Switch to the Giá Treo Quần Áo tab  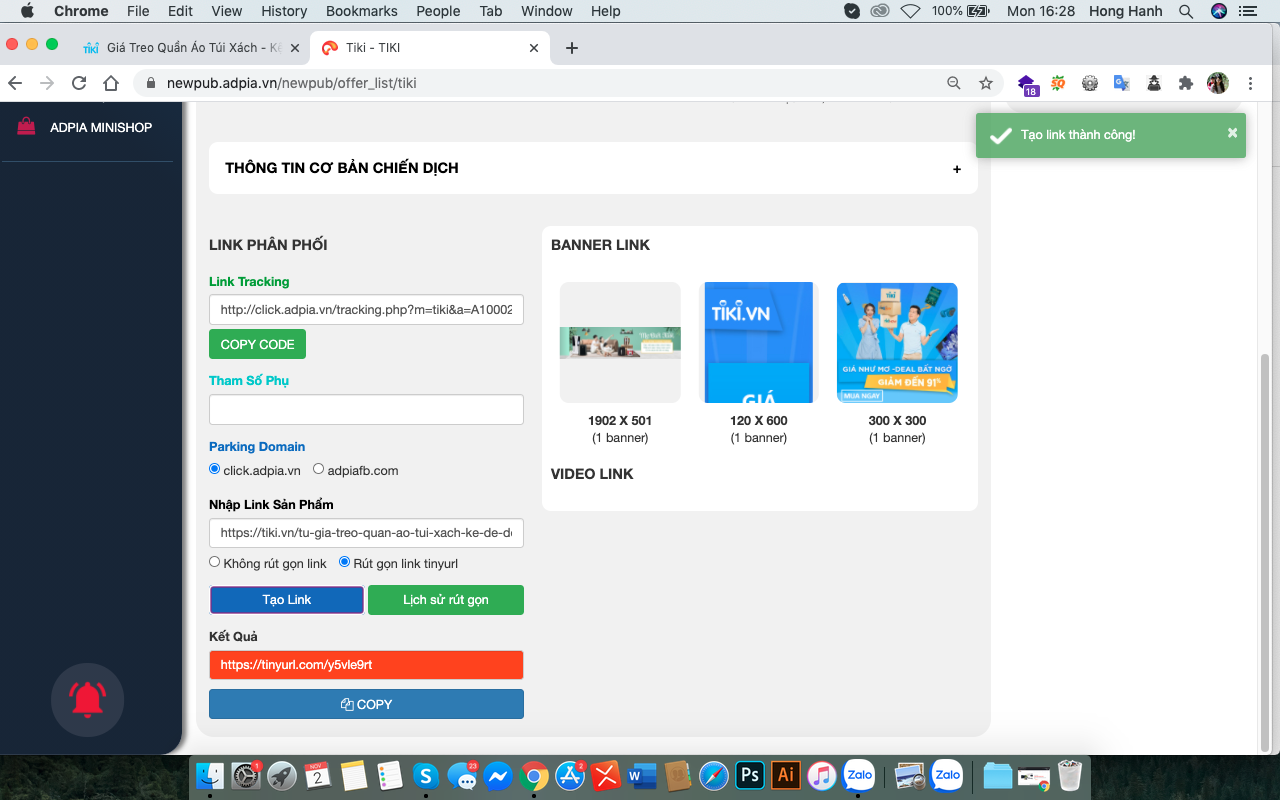click(x=190, y=48)
